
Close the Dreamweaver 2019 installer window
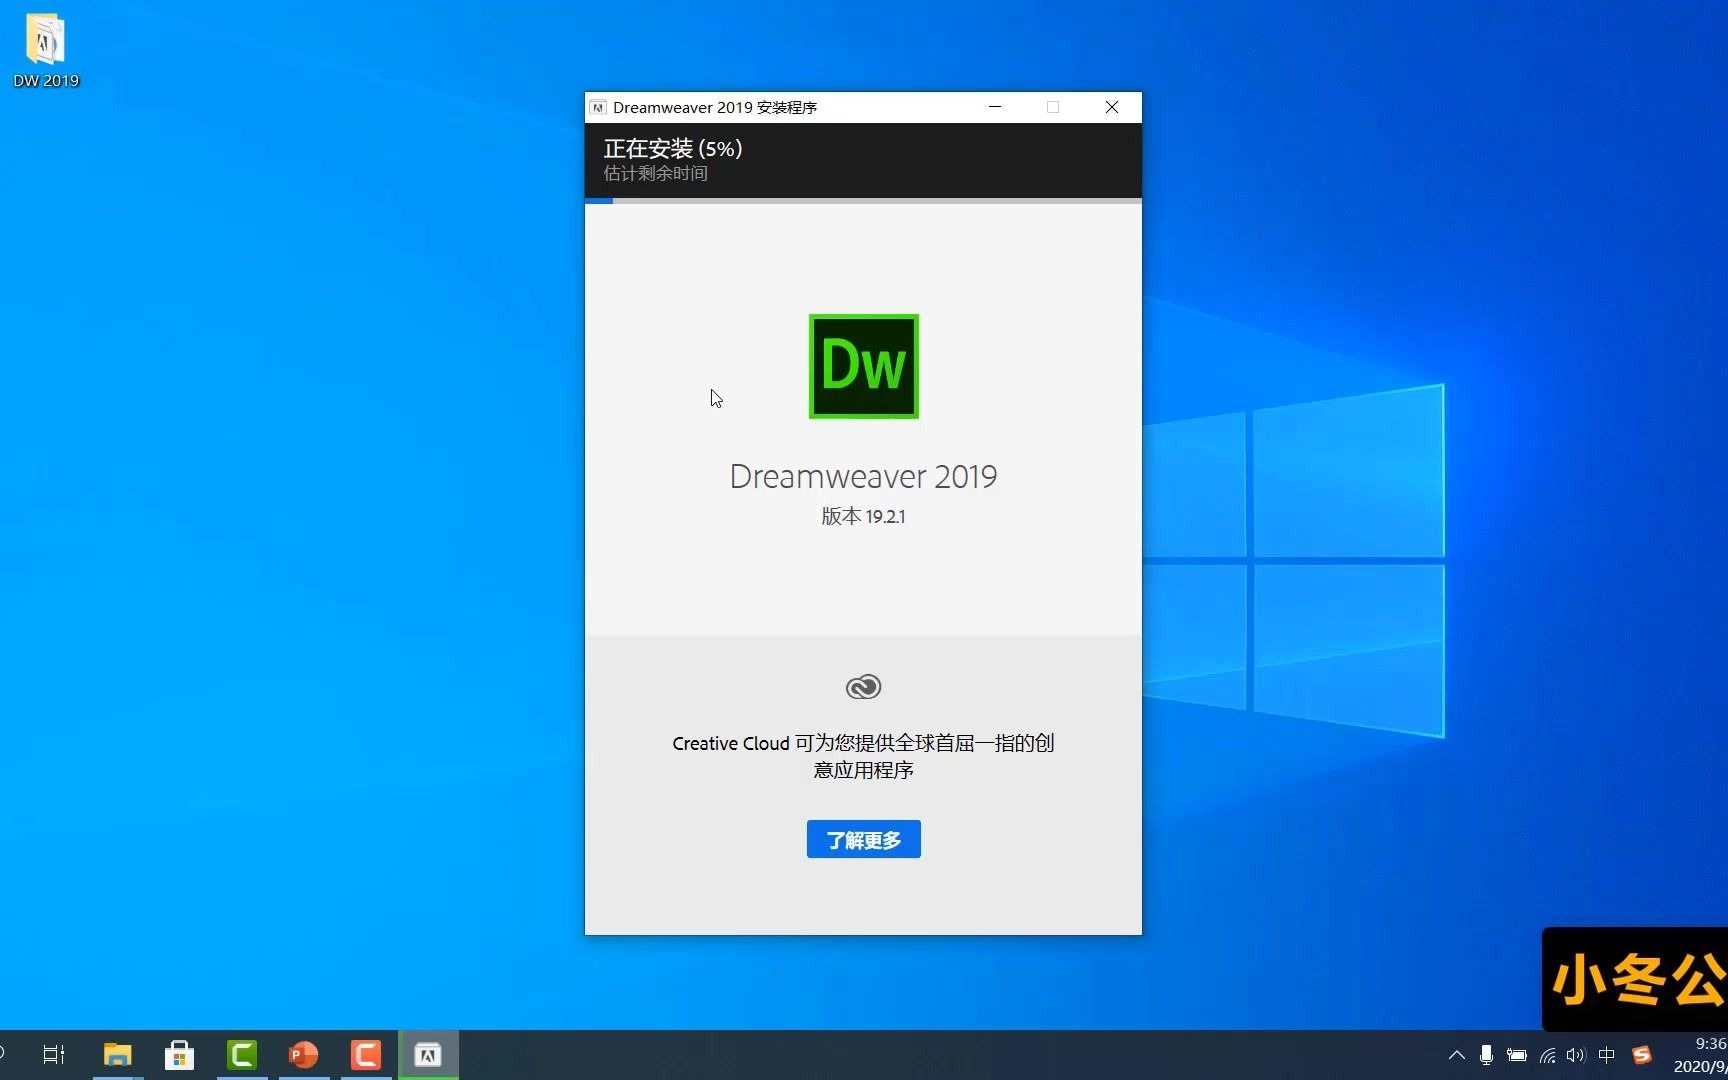(1112, 107)
